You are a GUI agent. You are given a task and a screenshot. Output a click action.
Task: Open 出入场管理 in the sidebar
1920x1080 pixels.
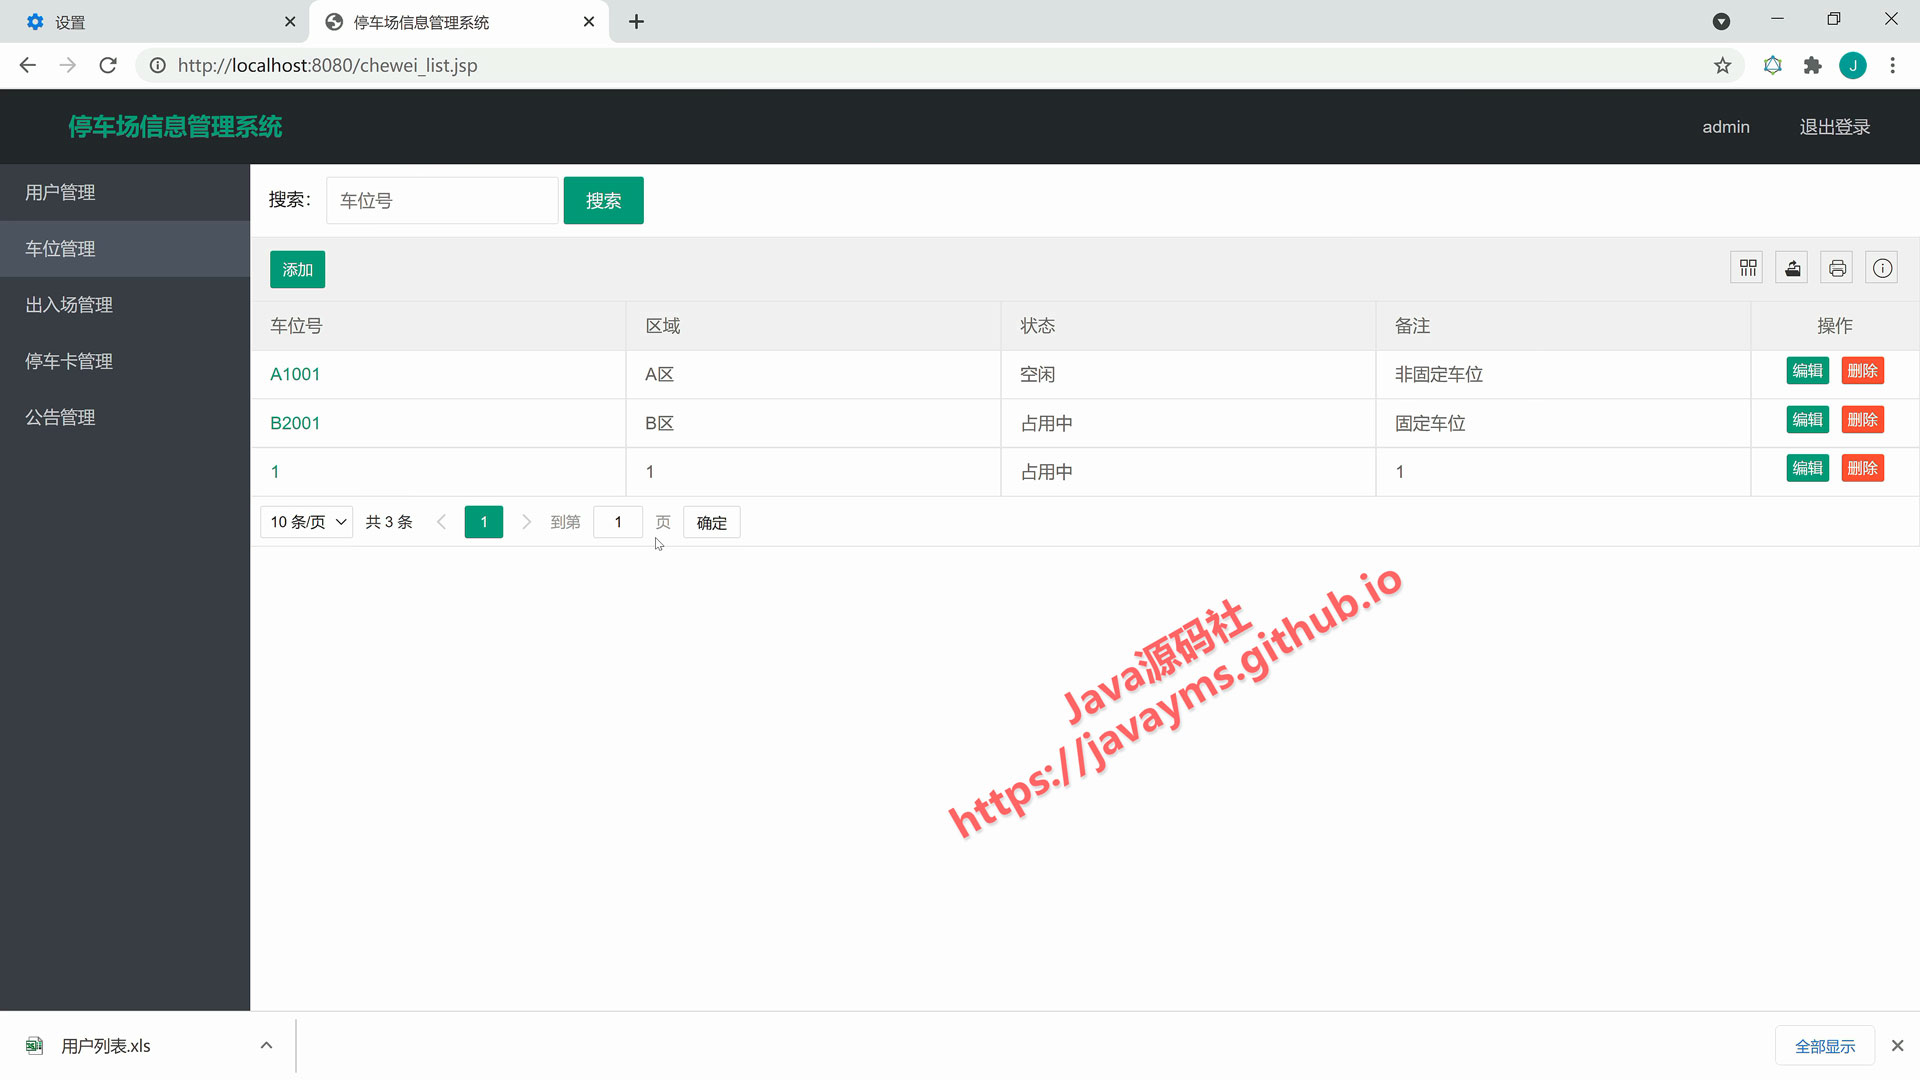125,305
